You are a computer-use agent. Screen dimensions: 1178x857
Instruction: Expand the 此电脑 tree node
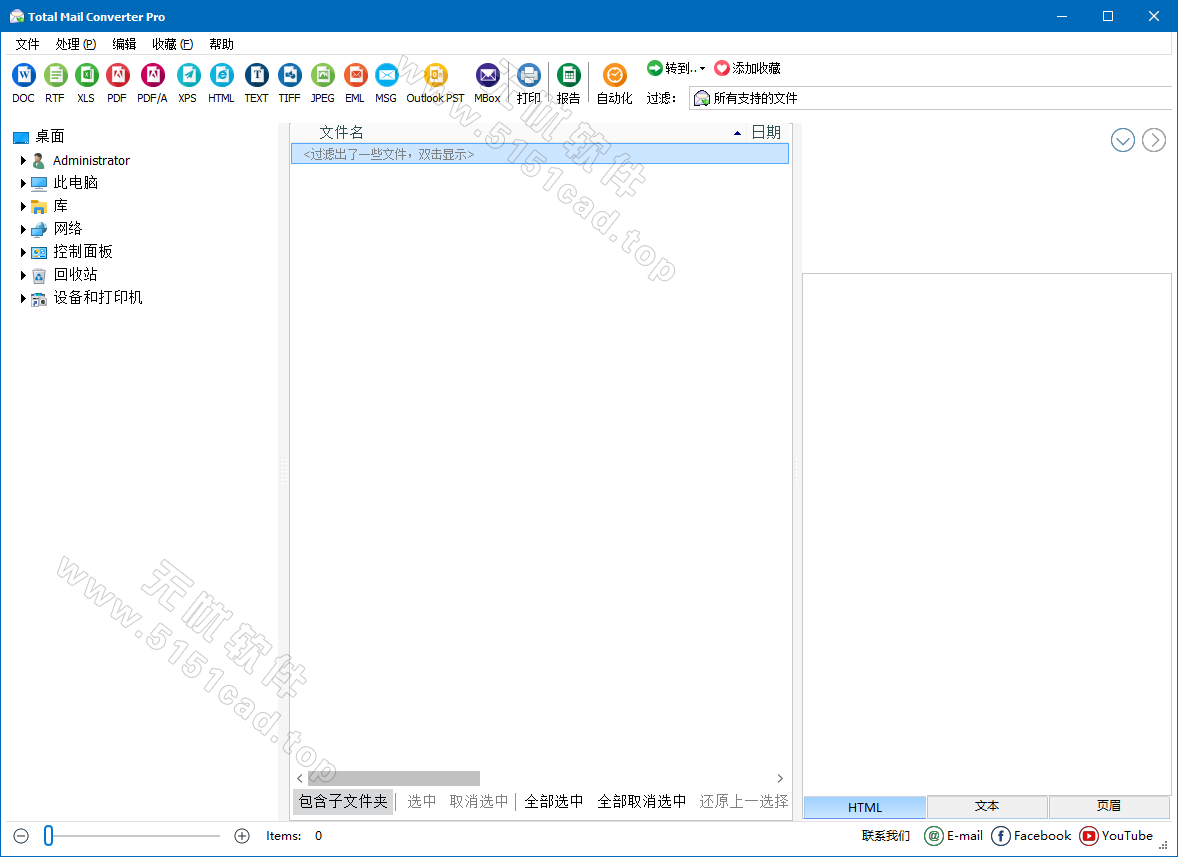click(x=23, y=182)
